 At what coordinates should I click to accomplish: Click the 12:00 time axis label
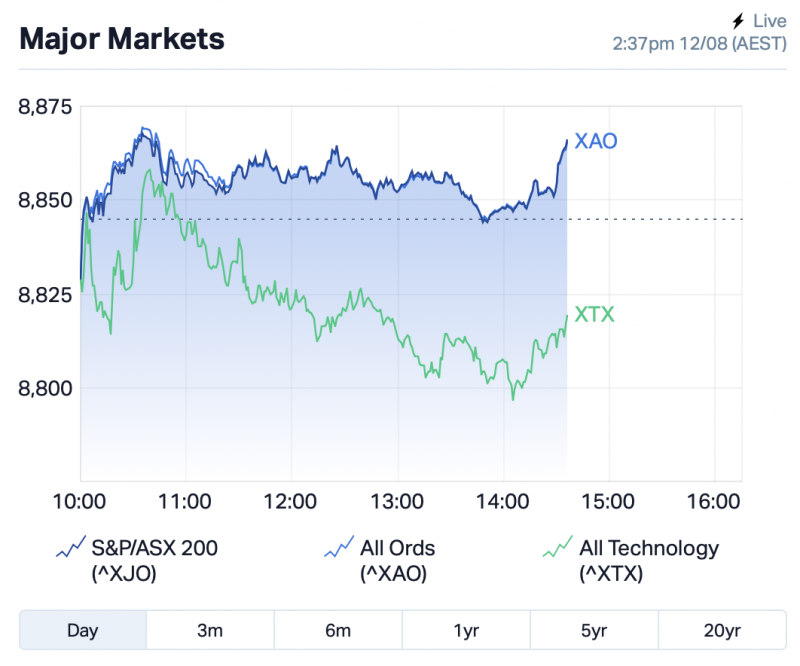coord(291,501)
